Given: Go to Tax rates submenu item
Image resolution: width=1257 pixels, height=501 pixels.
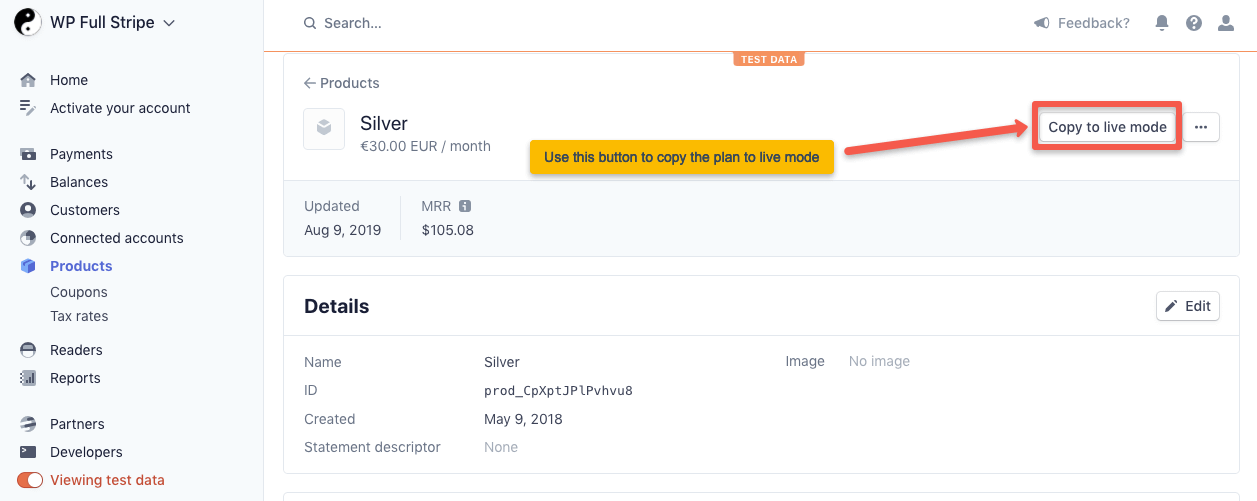Looking at the screenshot, I should coord(79,316).
